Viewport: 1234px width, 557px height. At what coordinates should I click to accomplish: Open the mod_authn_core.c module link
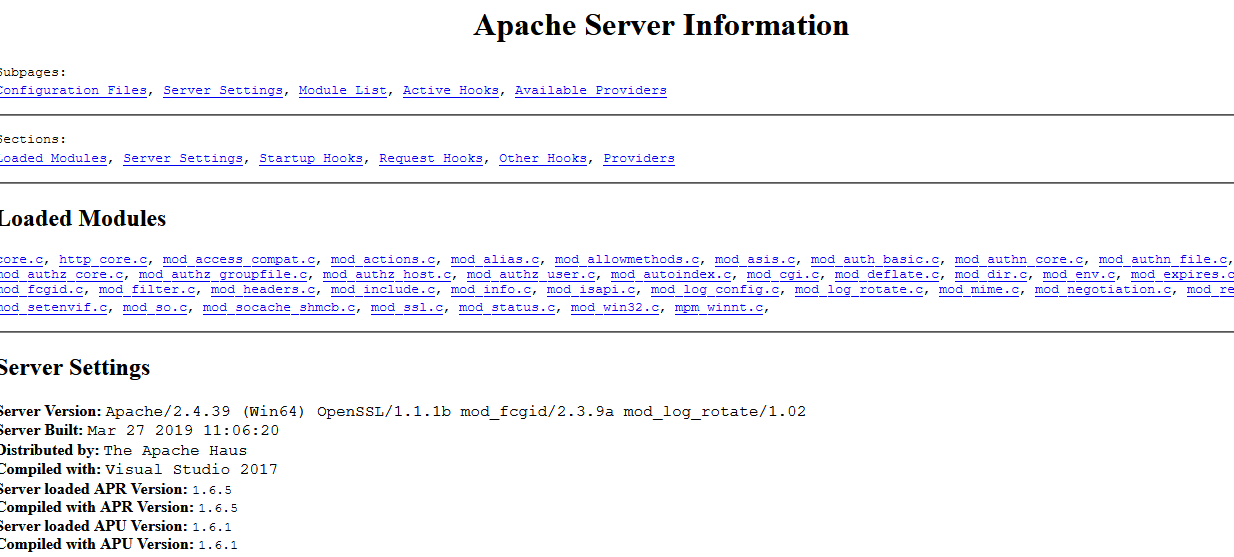pyautogui.click(x=1019, y=260)
